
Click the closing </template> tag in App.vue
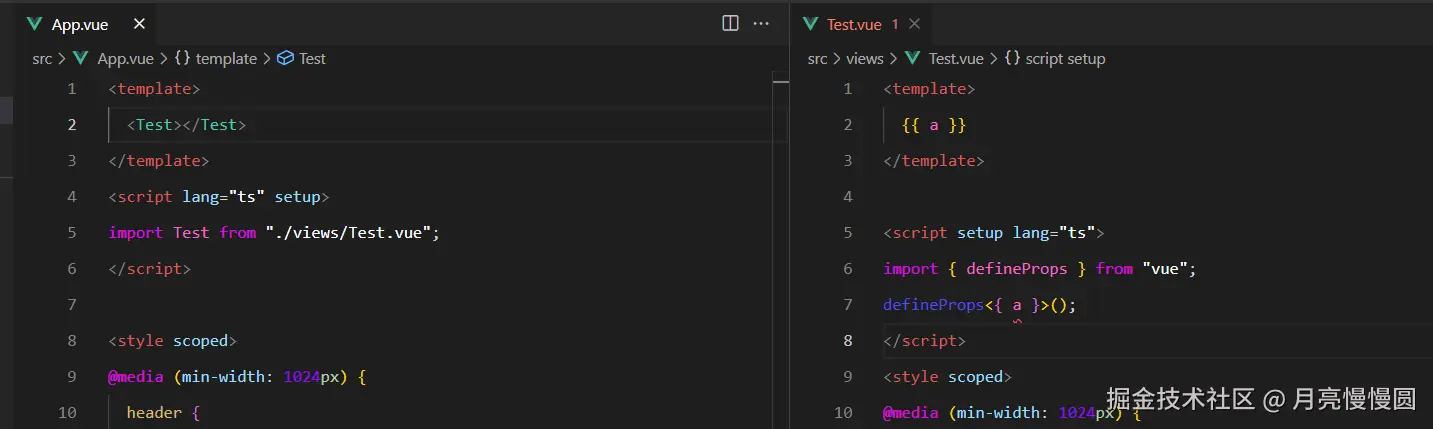159,161
